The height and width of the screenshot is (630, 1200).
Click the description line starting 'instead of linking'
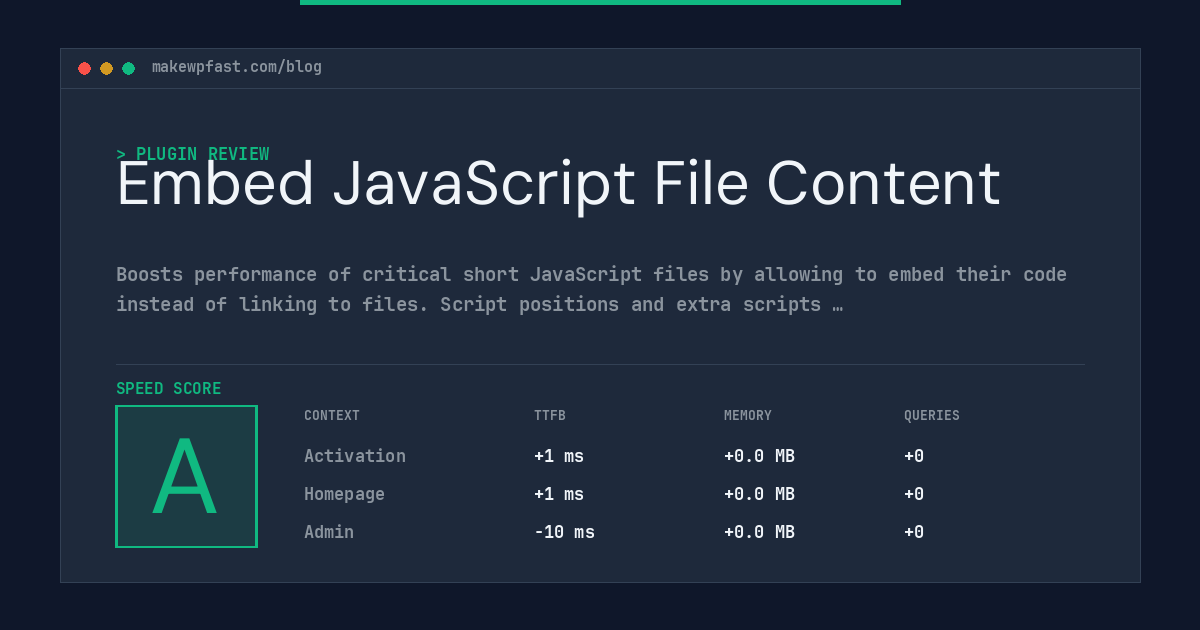point(479,305)
